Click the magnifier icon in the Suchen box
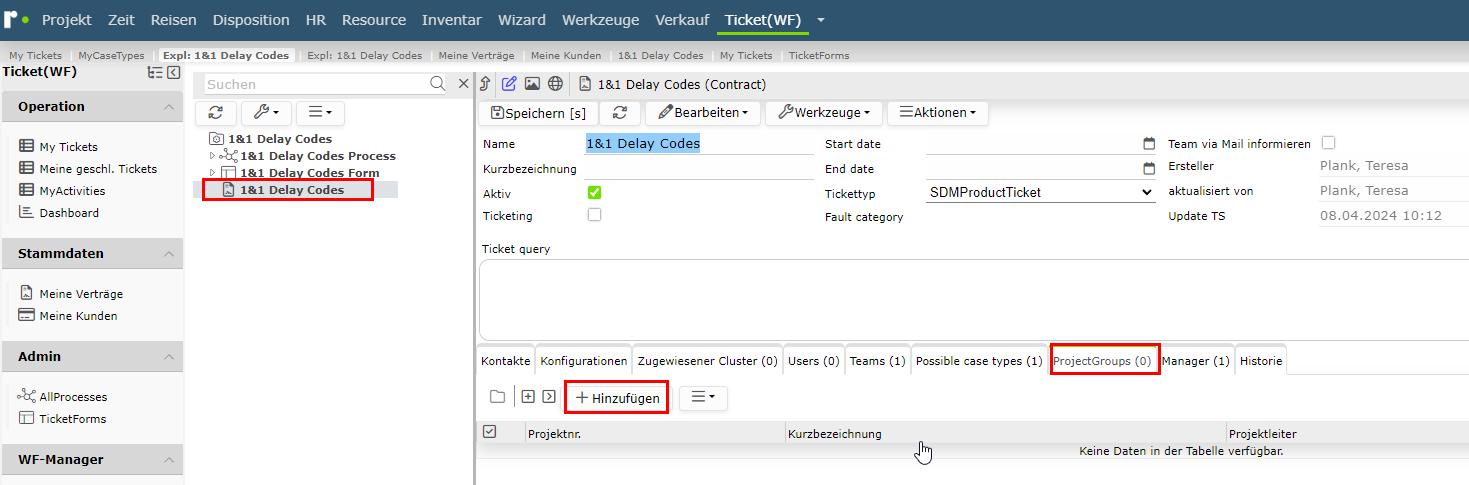Screen dimensions: 1469x485 pos(437,84)
